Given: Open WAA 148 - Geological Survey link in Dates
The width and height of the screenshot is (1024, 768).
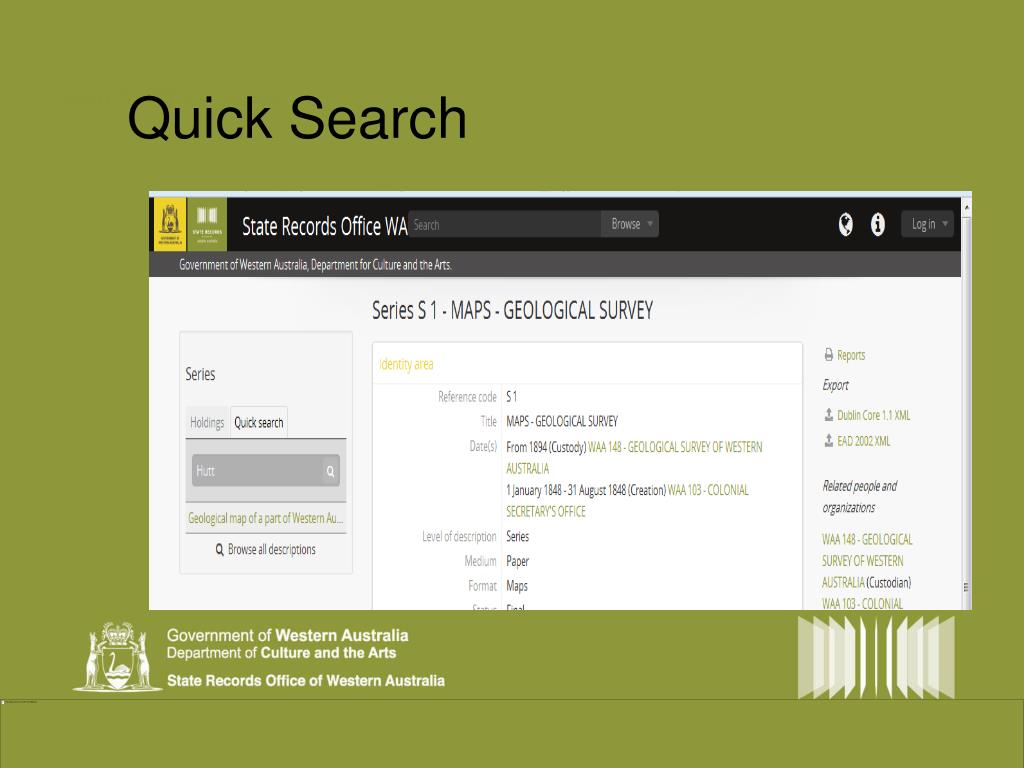Looking at the screenshot, I should click(633, 458).
